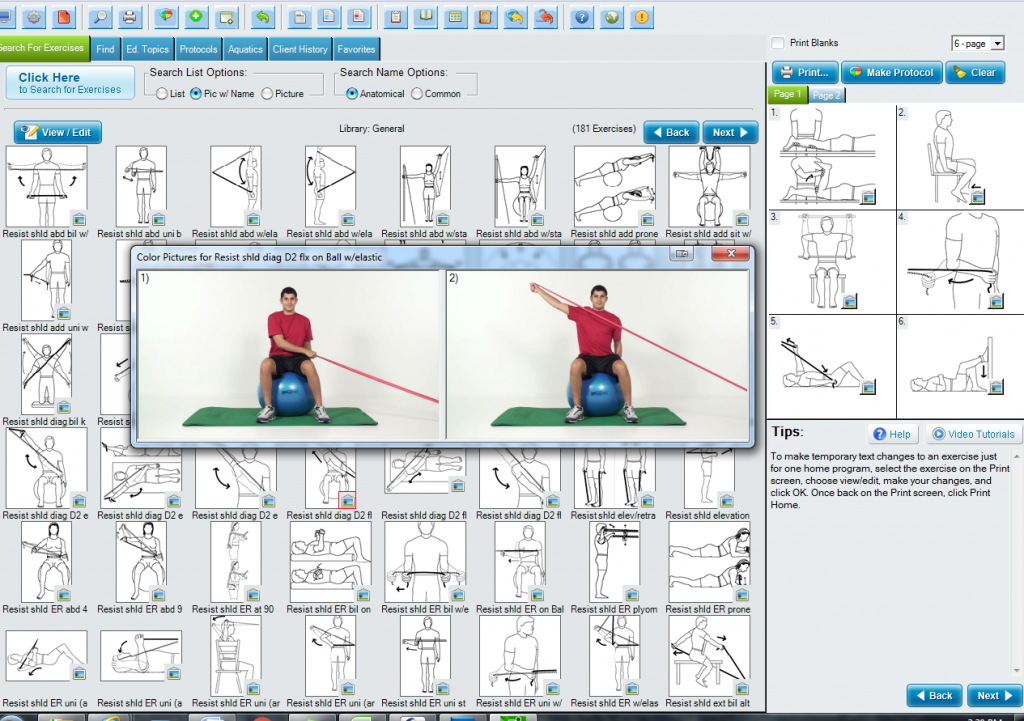Click the View/Edit button
The width and height of the screenshot is (1024, 721).
(57, 131)
